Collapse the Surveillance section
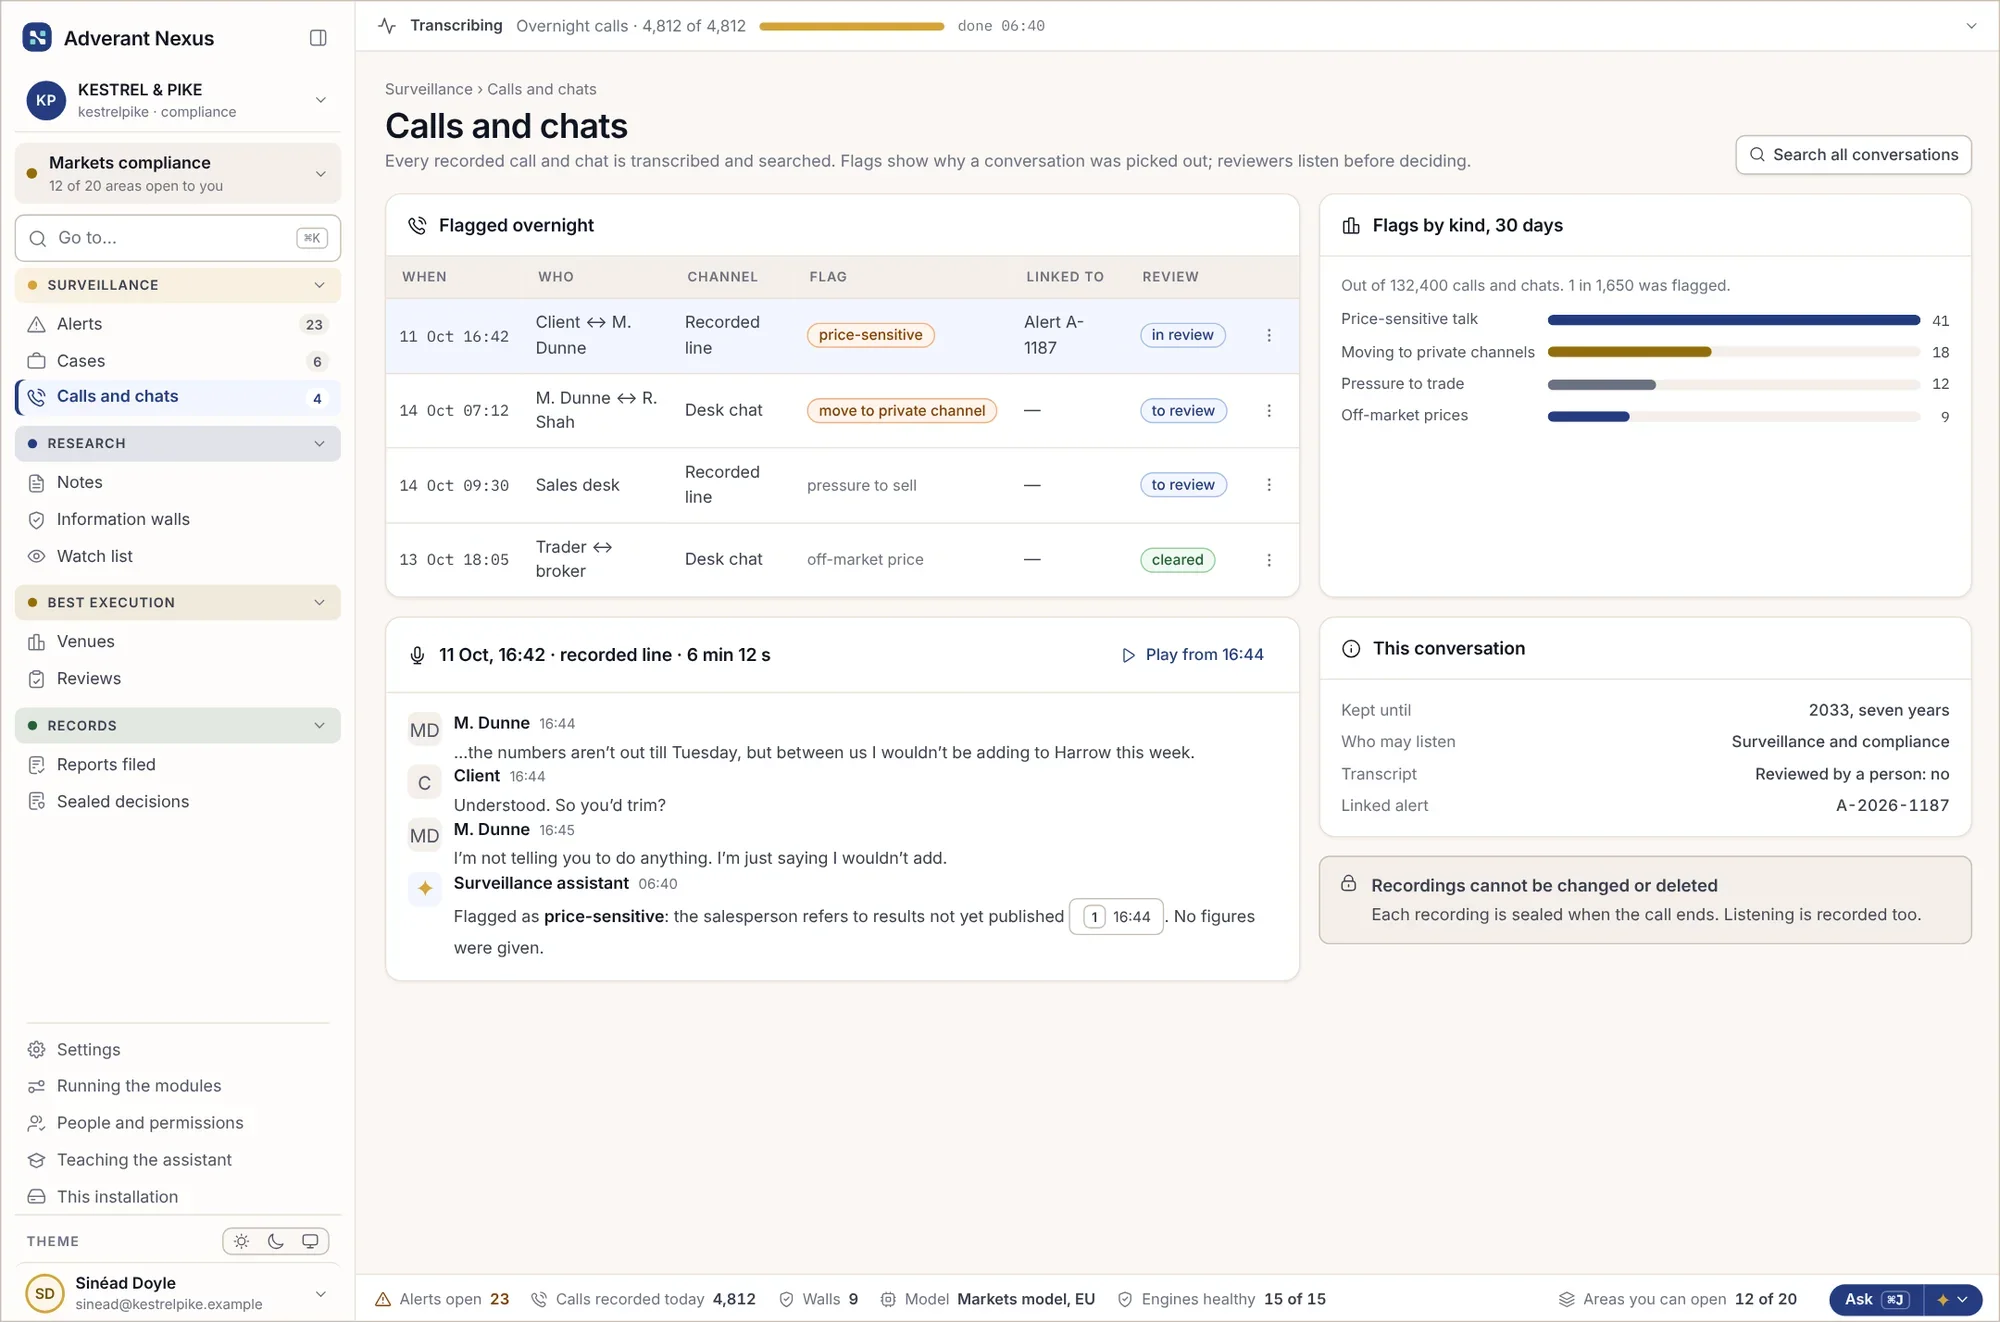 178,285
